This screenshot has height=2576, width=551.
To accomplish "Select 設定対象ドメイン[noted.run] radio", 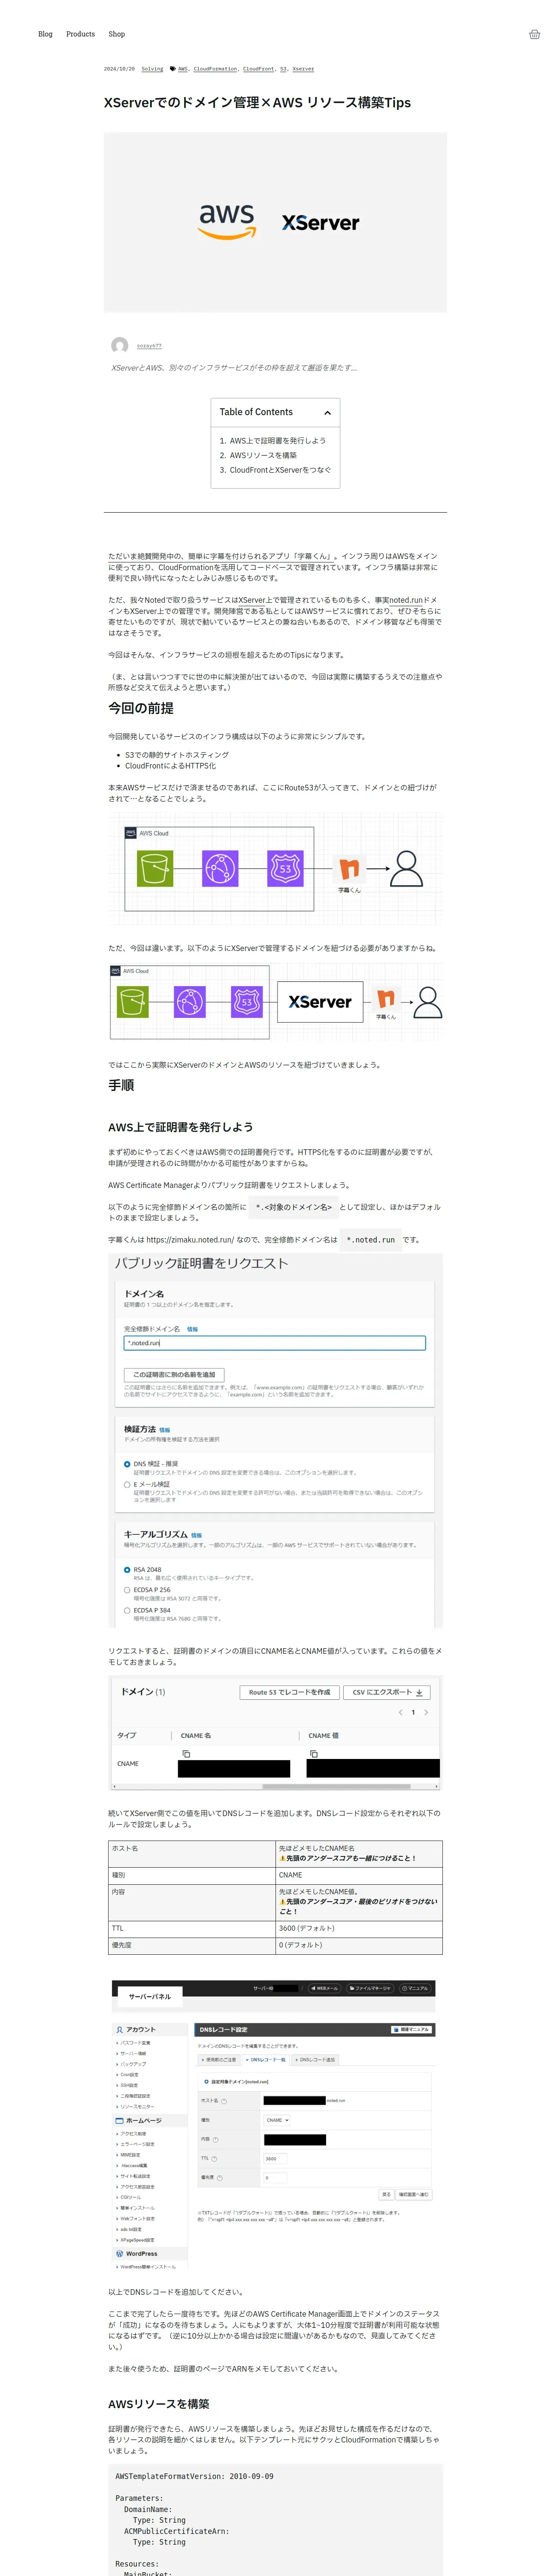I will pyautogui.click(x=206, y=2082).
